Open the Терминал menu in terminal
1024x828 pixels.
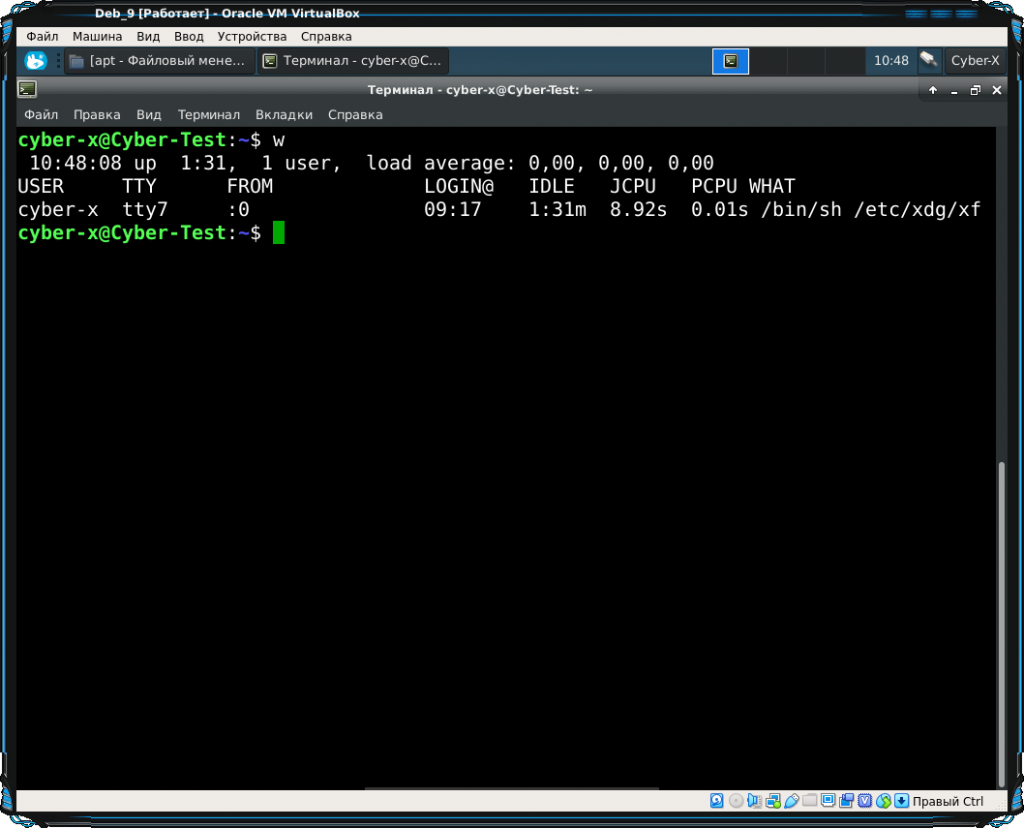[x=208, y=115]
